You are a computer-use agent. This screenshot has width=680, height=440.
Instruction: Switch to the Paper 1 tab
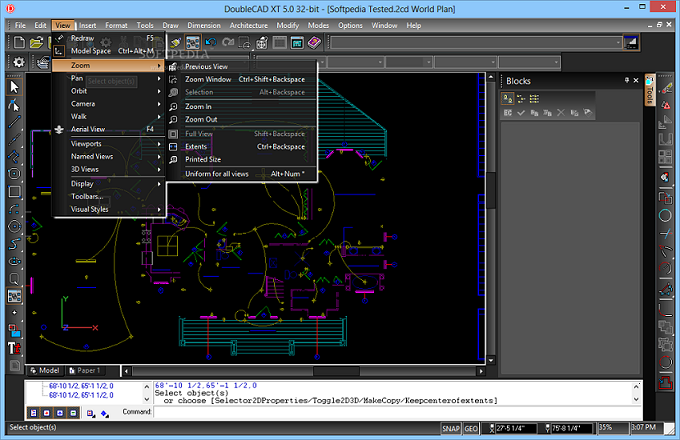(x=85, y=370)
